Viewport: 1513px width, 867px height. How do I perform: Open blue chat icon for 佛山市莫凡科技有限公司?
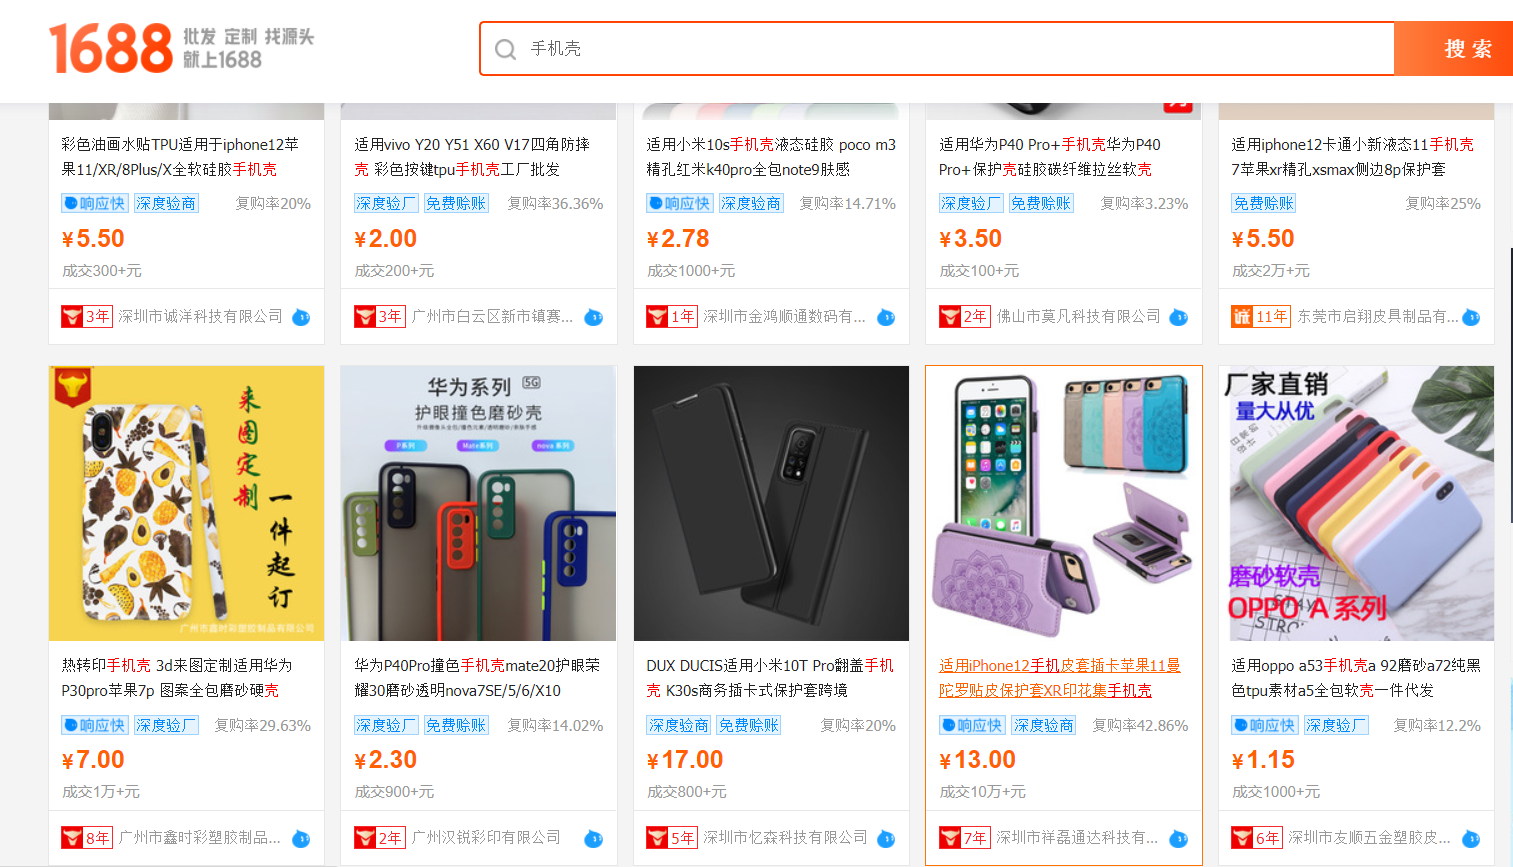coord(1179,317)
